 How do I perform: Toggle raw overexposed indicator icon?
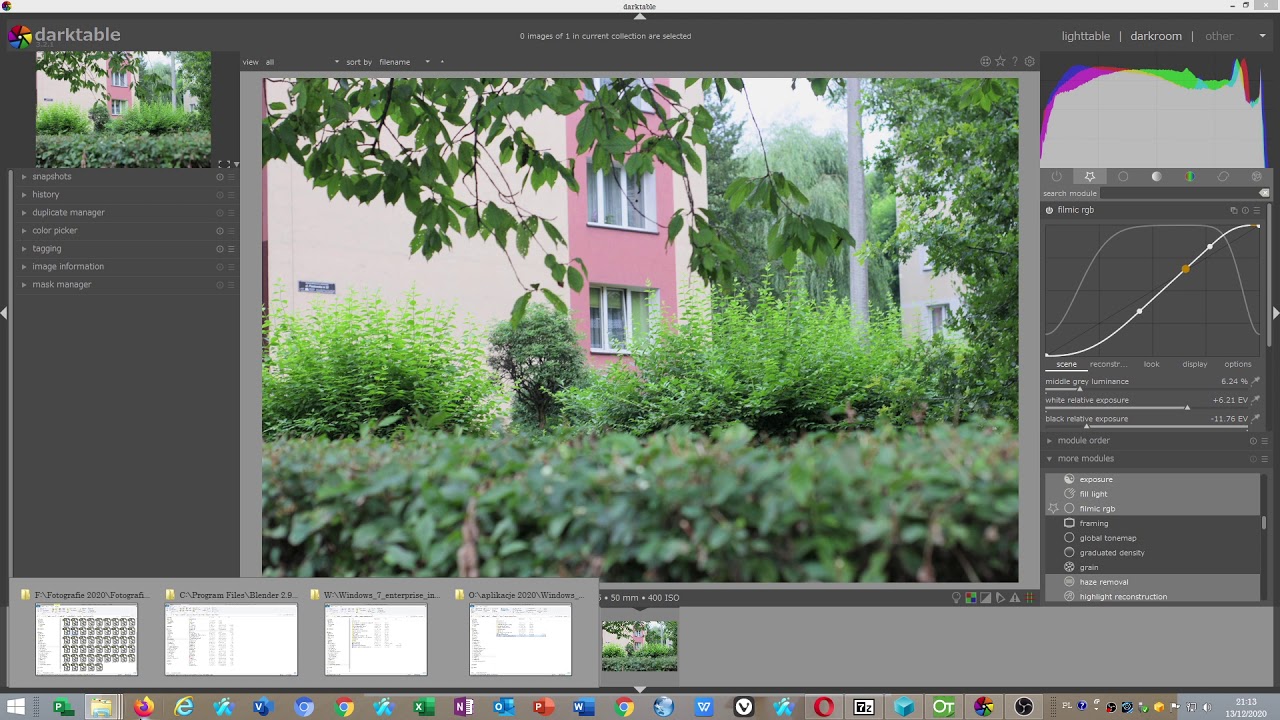pos(970,598)
